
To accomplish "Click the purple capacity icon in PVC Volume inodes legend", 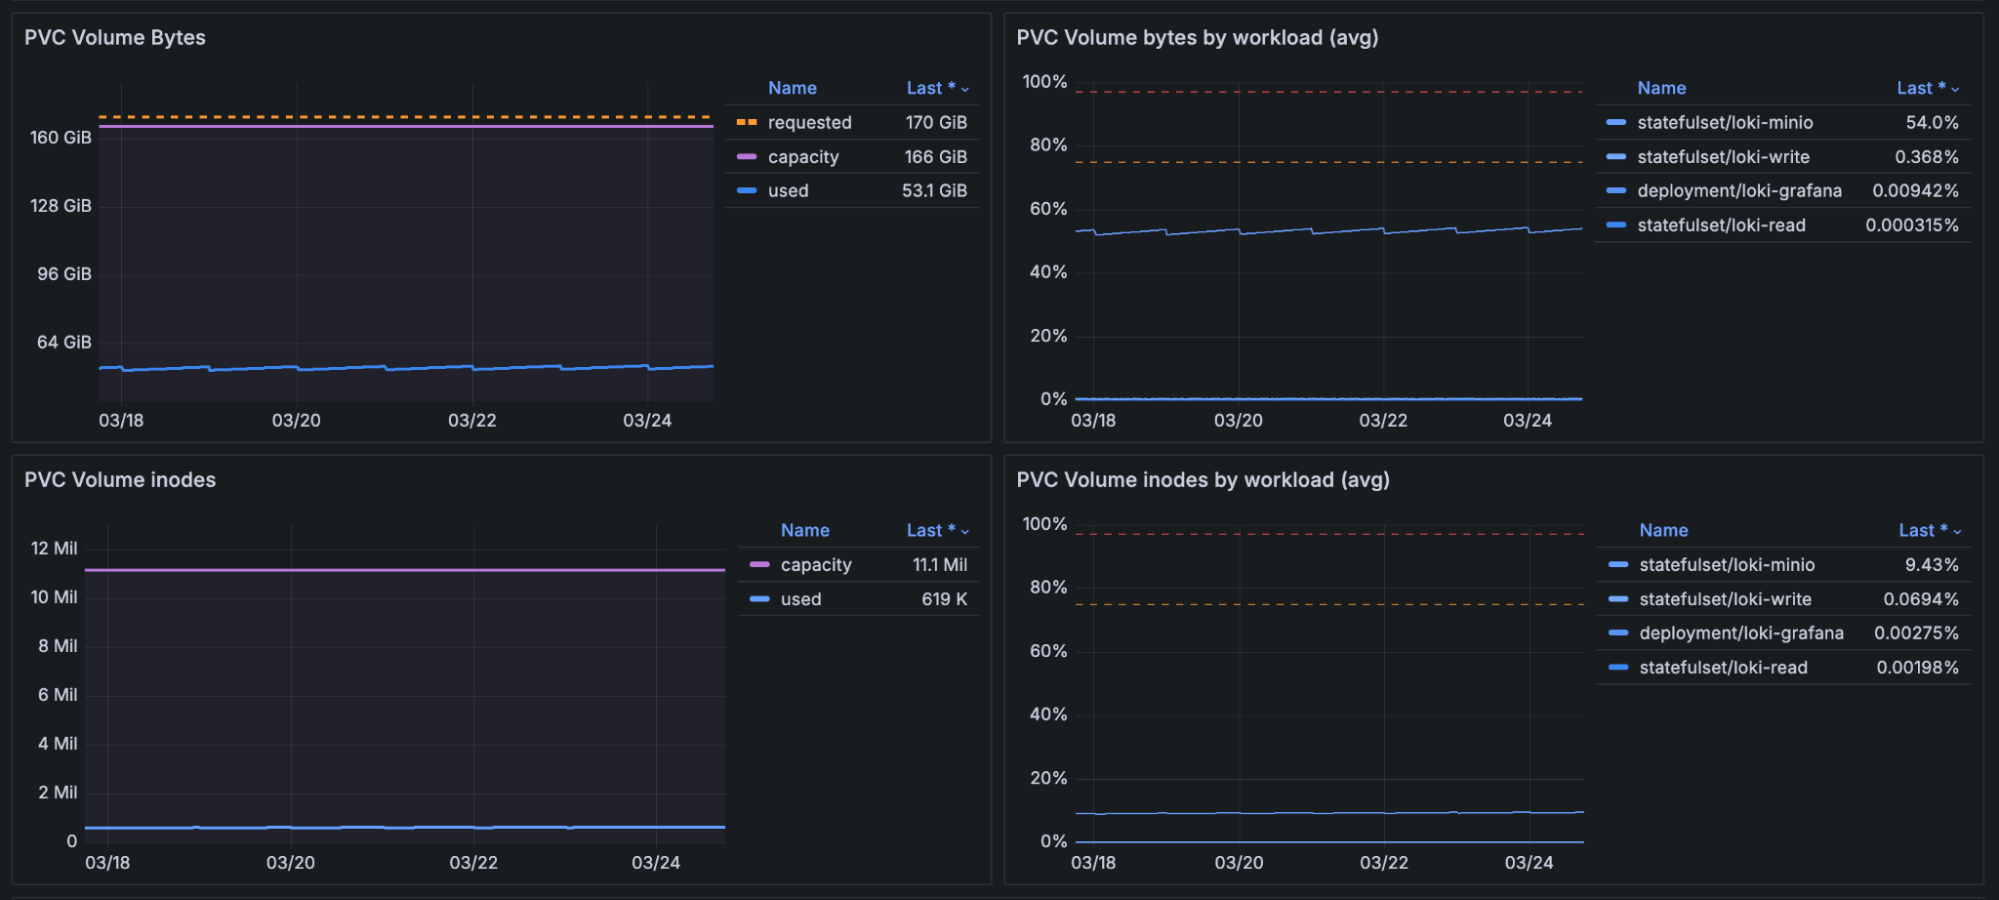I will point(759,565).
